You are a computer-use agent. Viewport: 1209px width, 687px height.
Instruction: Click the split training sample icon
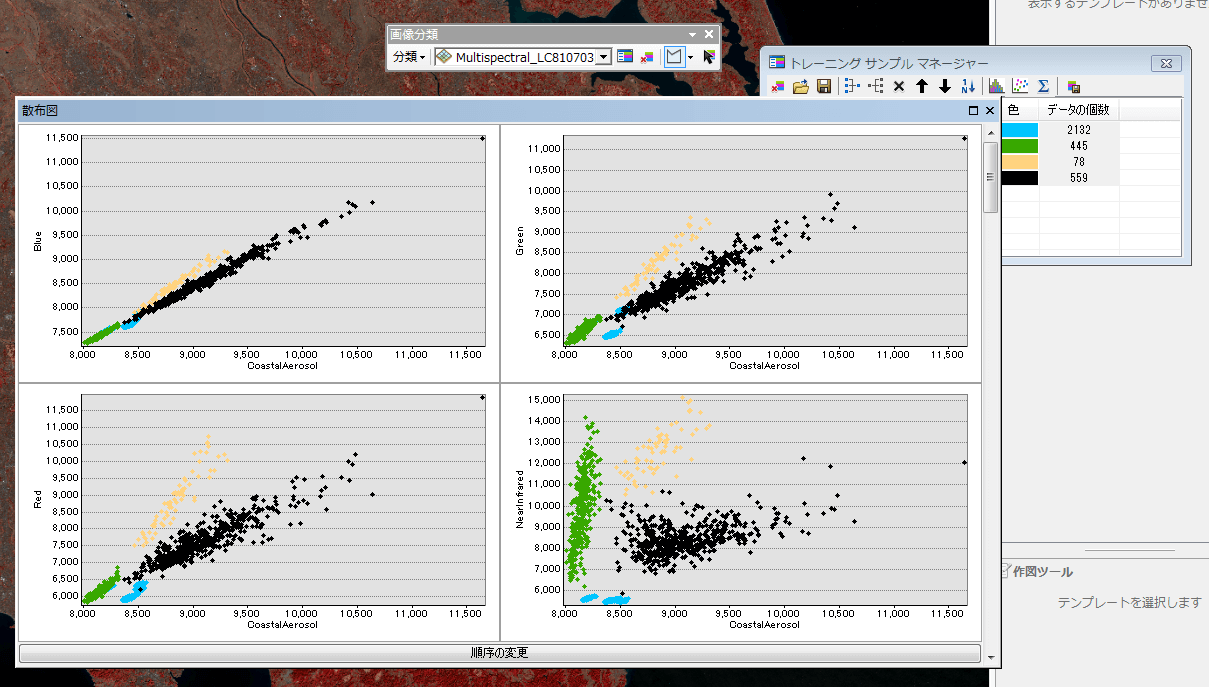pos(876,87)
